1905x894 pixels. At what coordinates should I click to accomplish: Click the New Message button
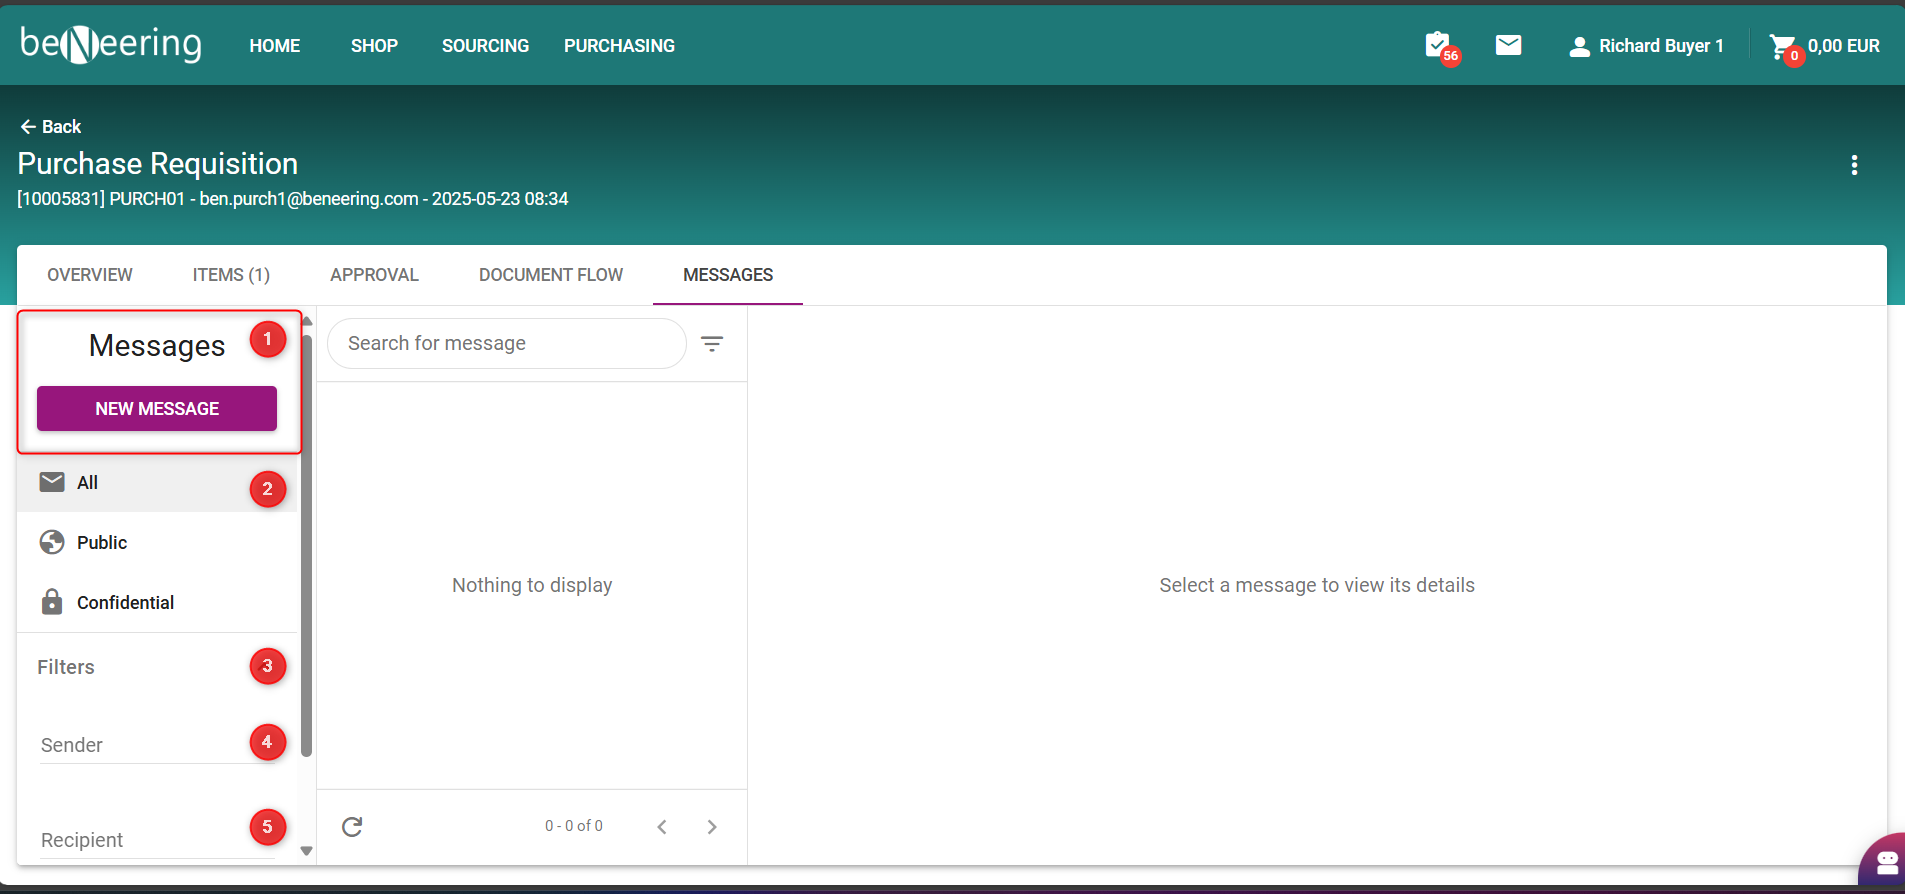tap(157, 409)
